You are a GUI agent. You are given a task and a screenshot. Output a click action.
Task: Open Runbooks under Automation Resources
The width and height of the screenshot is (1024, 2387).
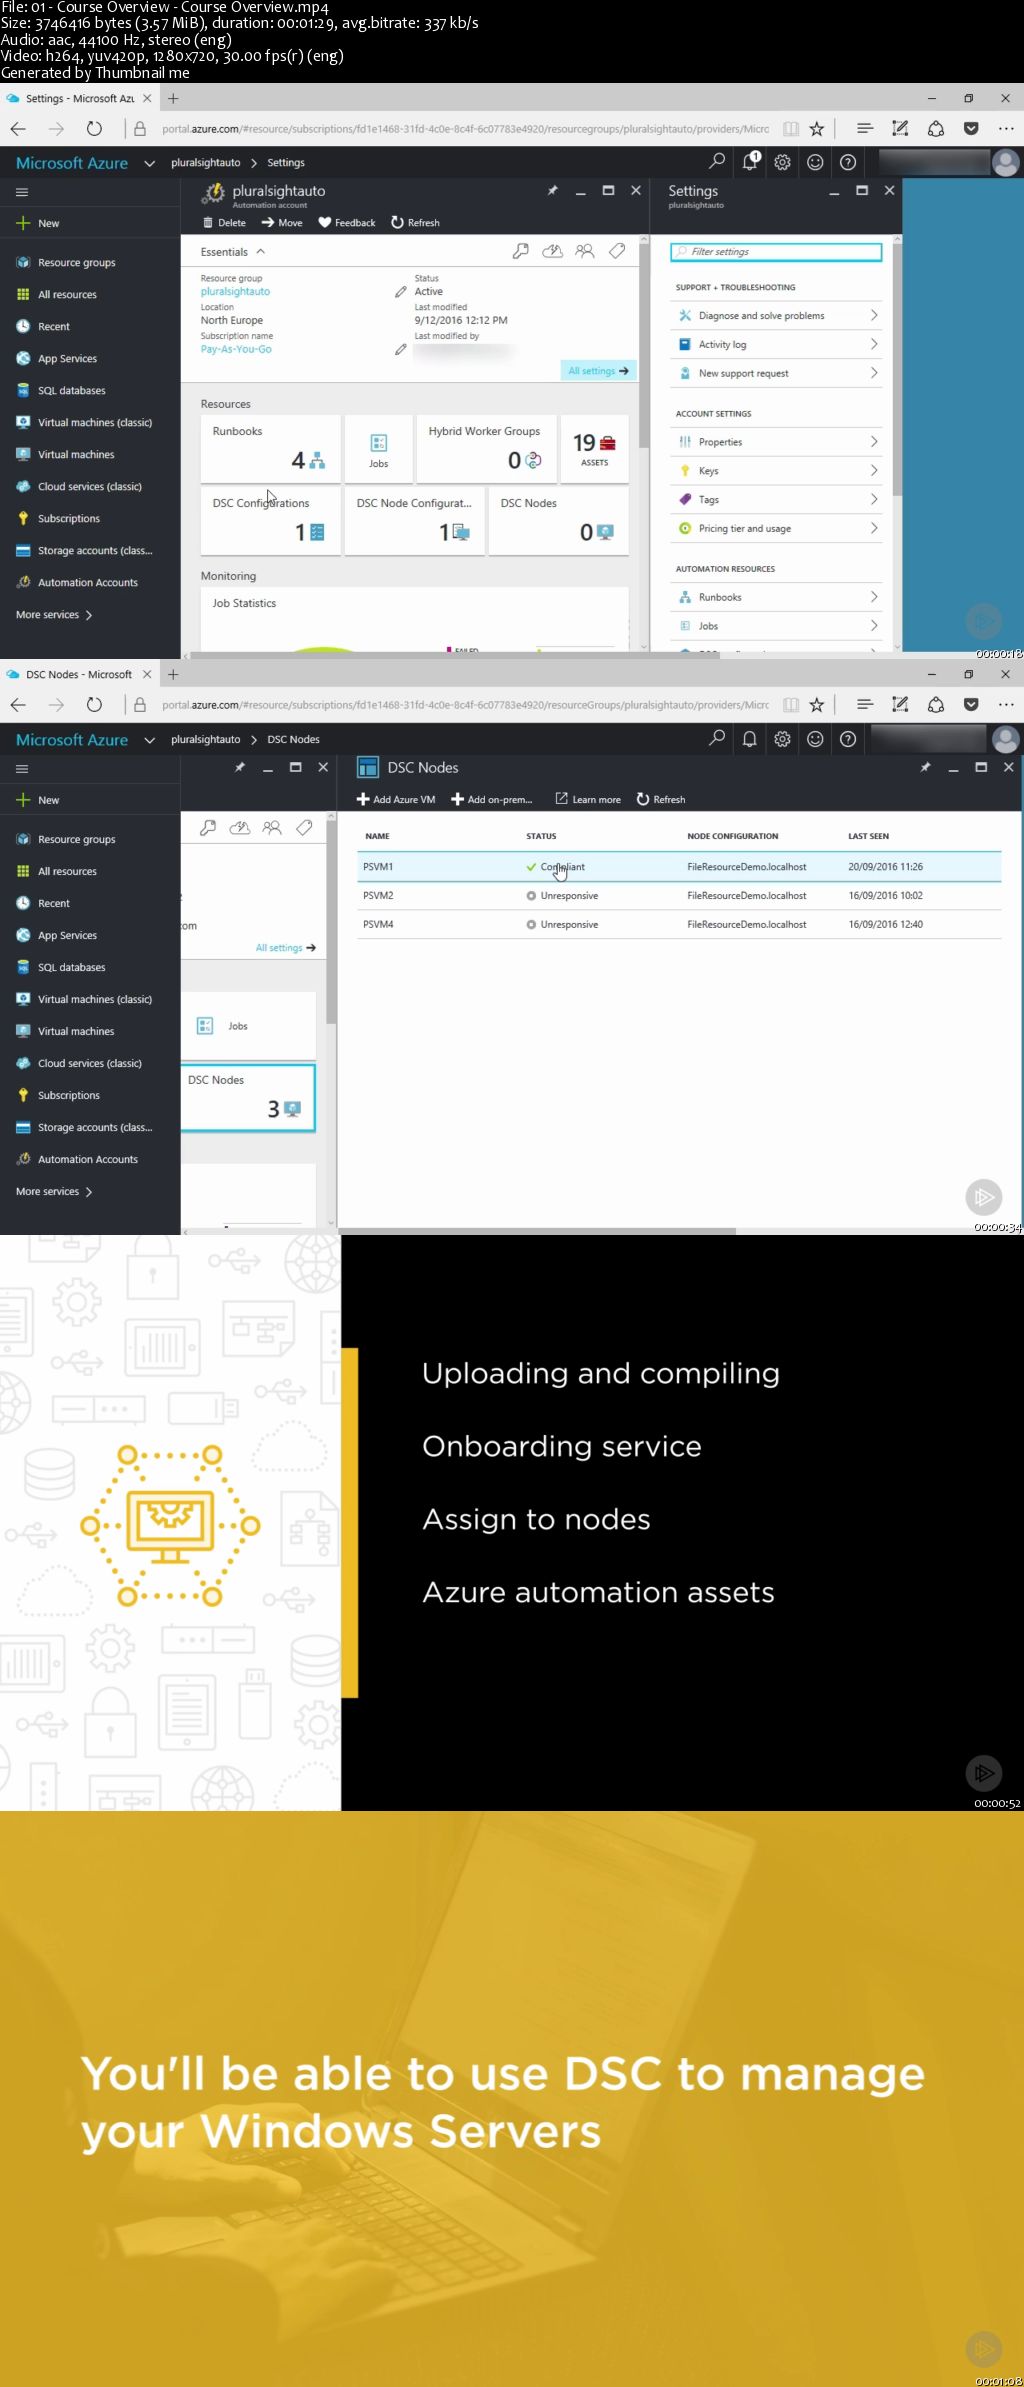pos(777,597)
